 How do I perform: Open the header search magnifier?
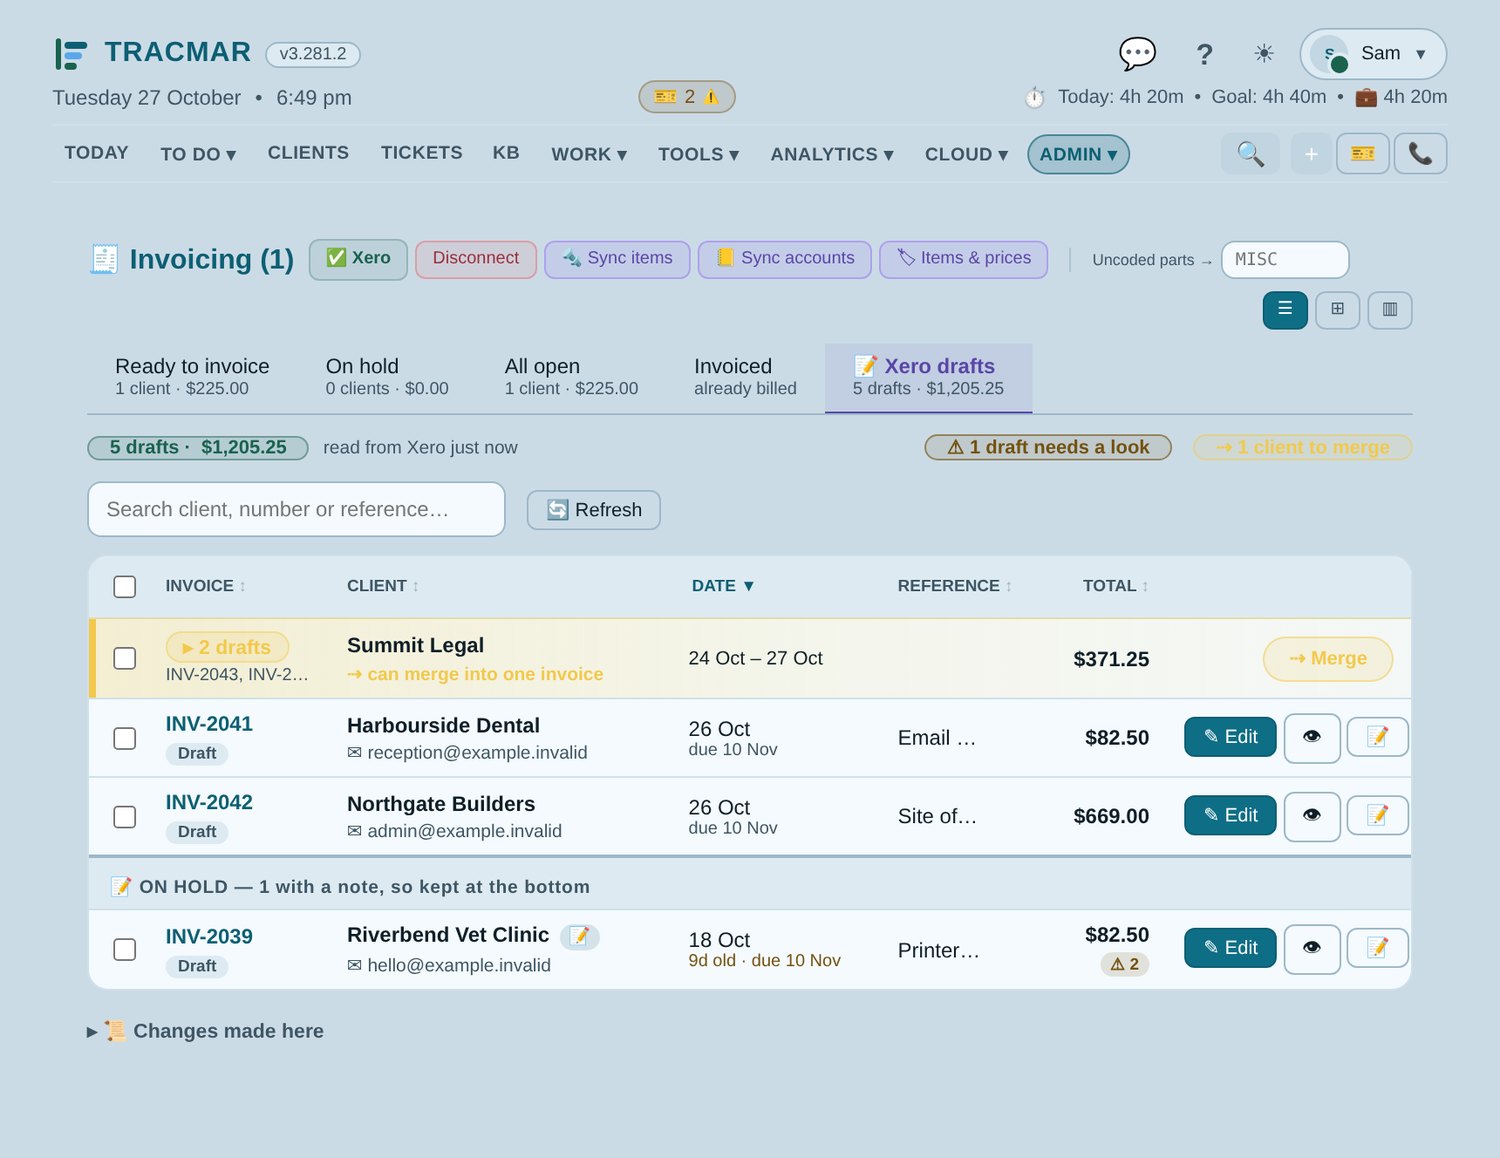pyautogui.click(x=1250, y=154)
